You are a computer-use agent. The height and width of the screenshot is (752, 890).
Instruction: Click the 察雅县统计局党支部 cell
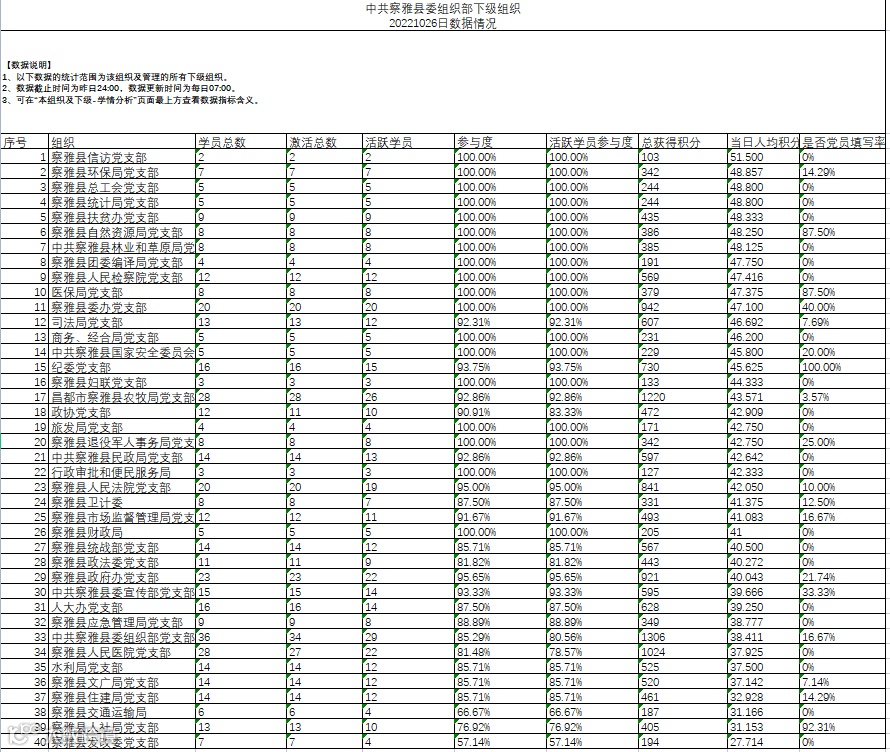tap(121, 202)
